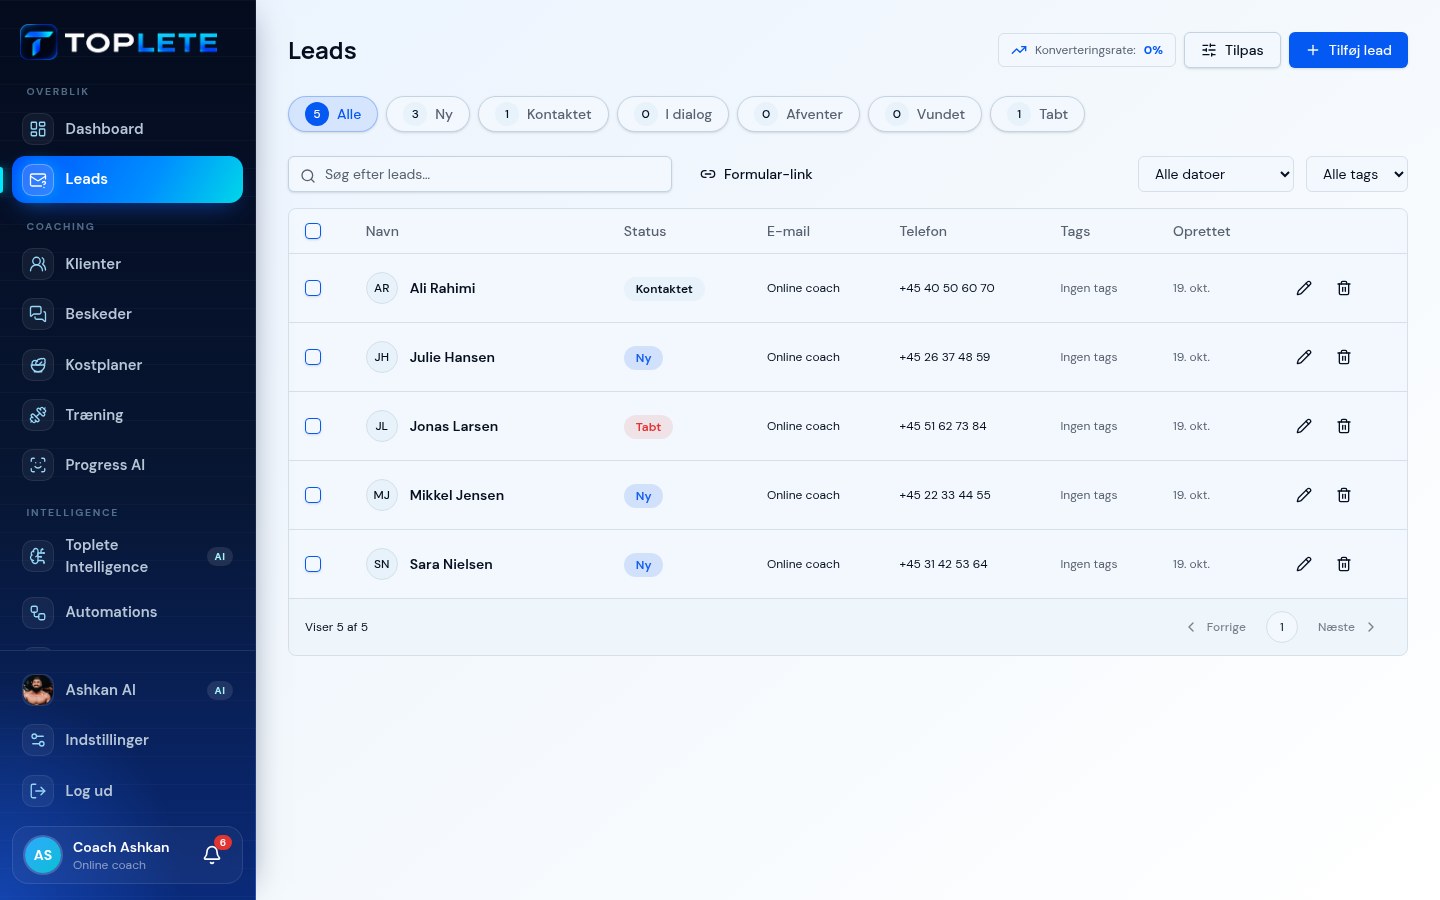Open notifications bell icon
This screenshot has width=1440, height=900.
[x=212, y=854]
